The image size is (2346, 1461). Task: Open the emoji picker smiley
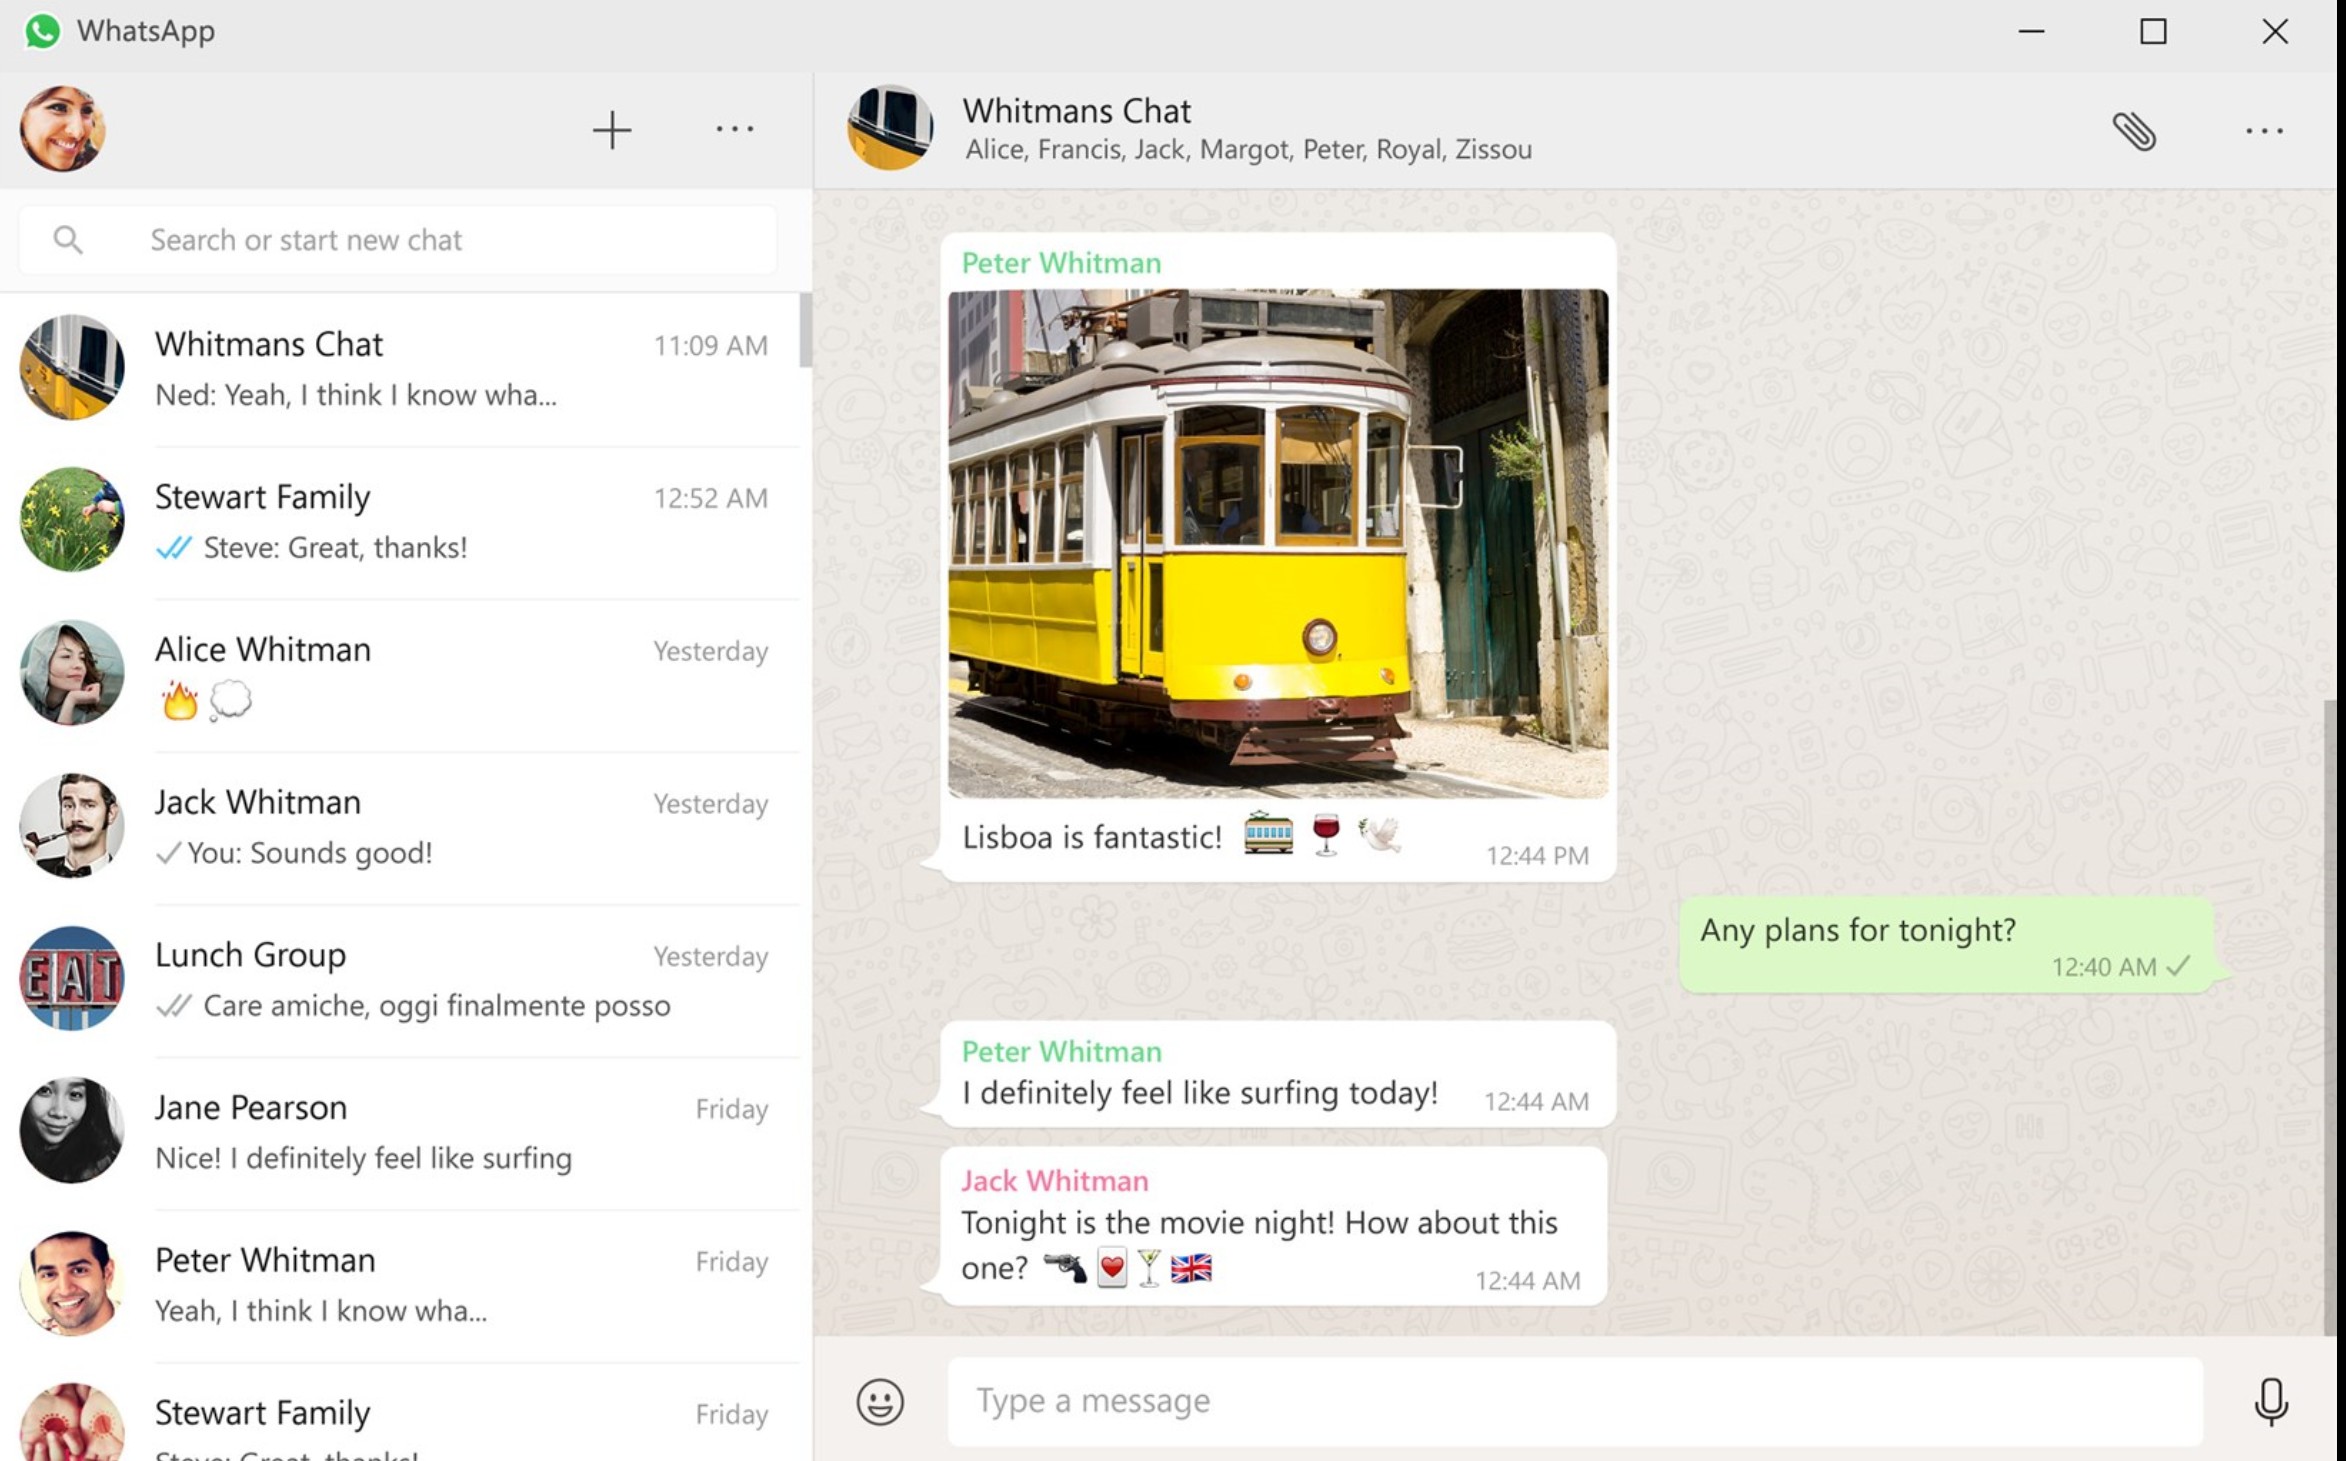pyautogui.click(x=880, y=1401)
